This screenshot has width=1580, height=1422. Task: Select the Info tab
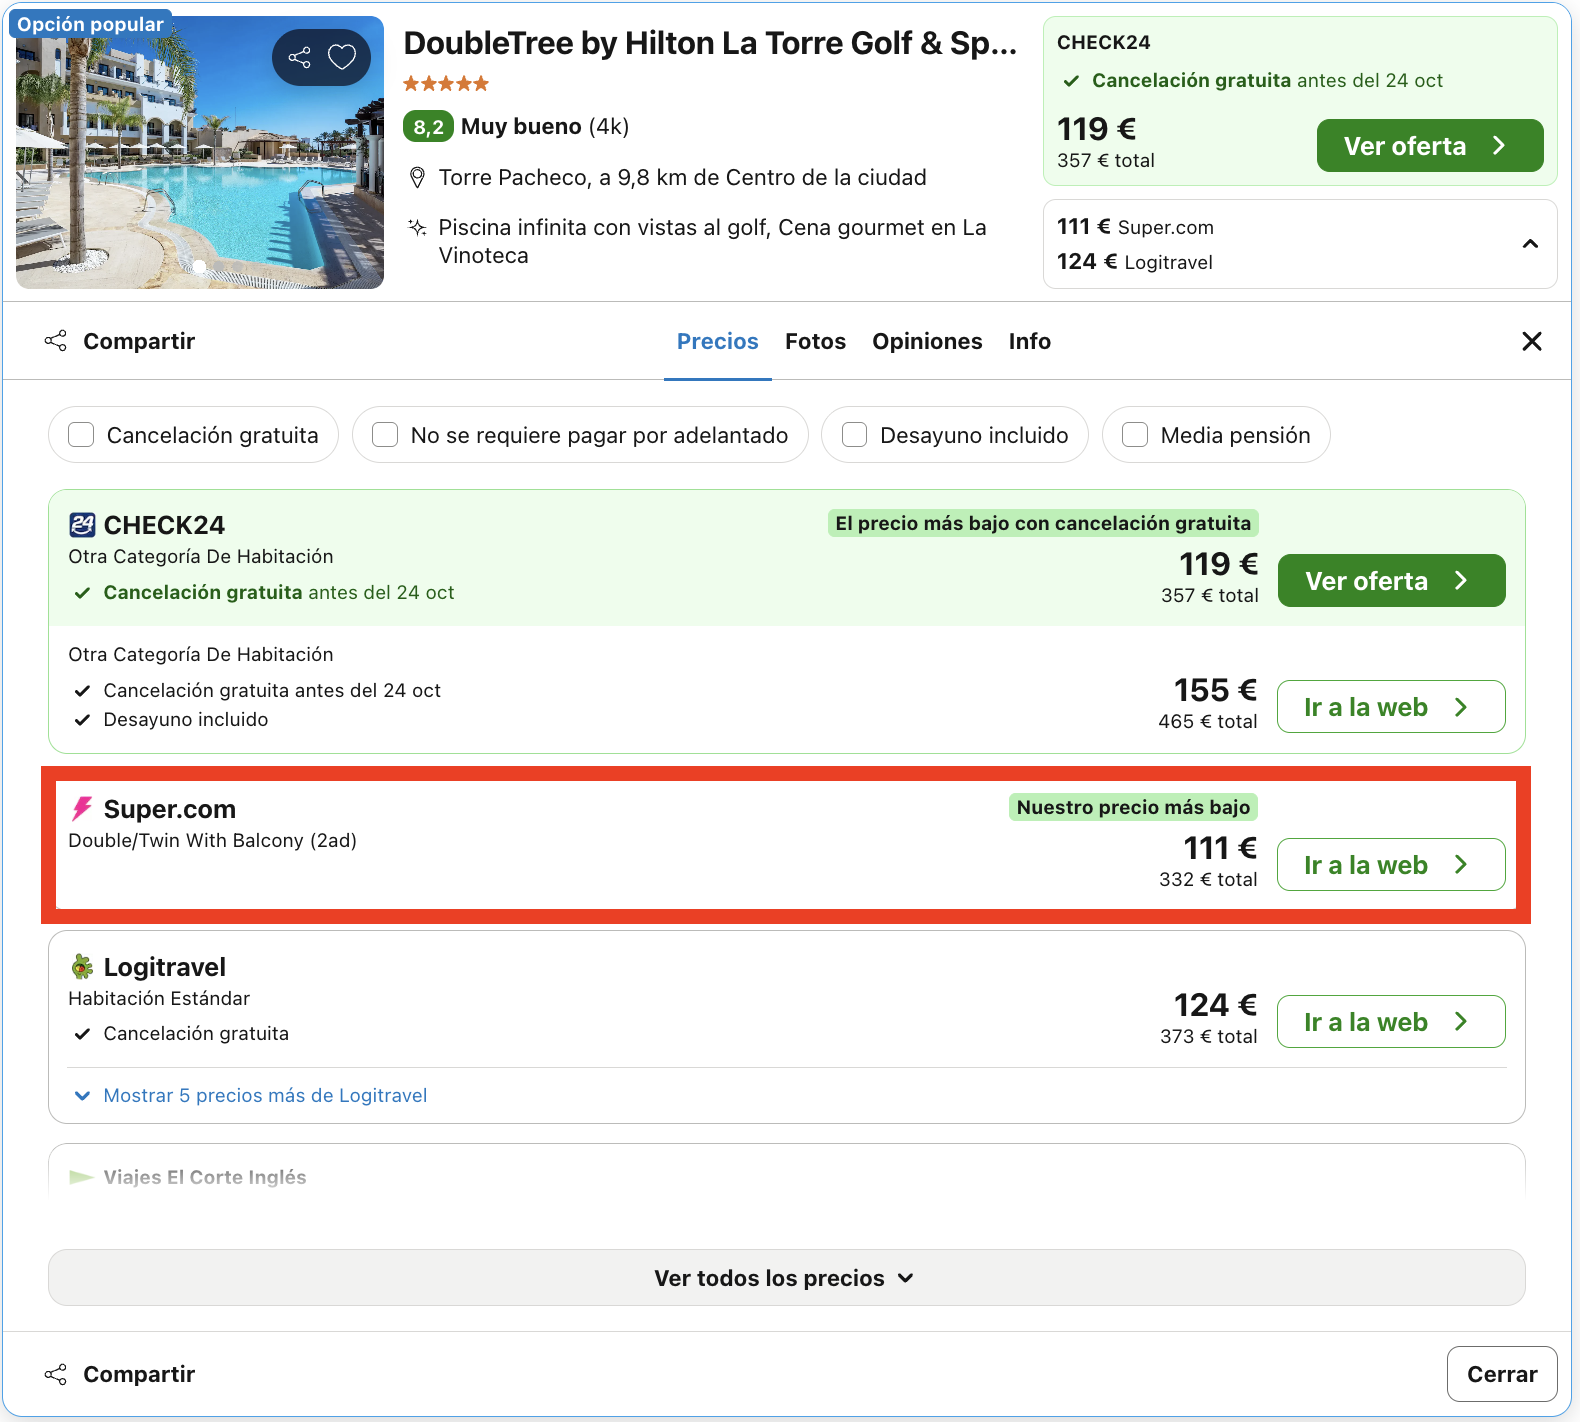[x=1029, y=341]
